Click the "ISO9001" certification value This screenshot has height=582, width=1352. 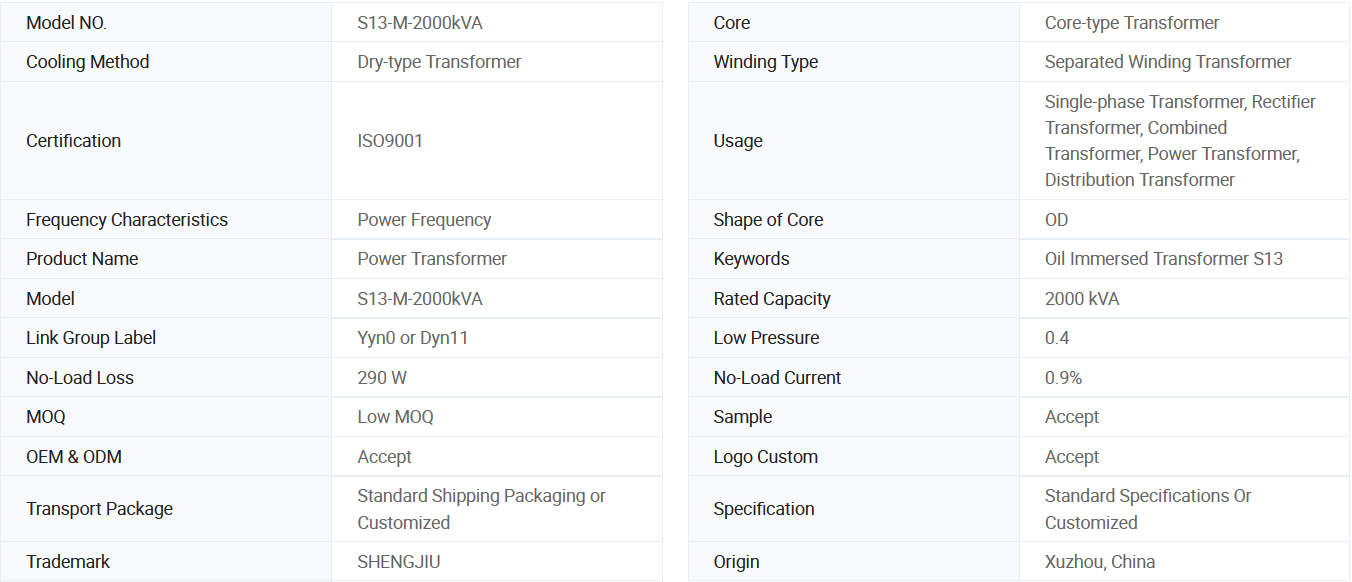click(x=390, y=141)
